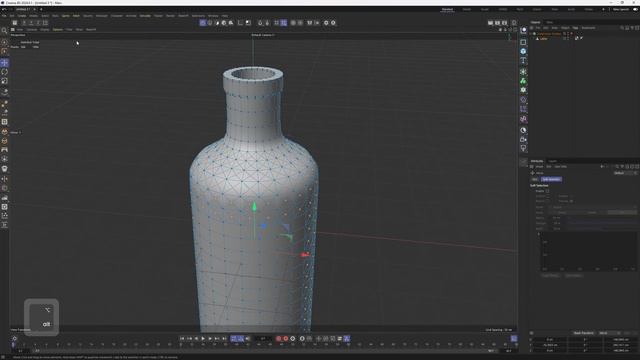The height and width of the screenshot is (360, 640).
Task: Open coordinate mode dropdown beside Reset Transform
Action: pos(609,333)
